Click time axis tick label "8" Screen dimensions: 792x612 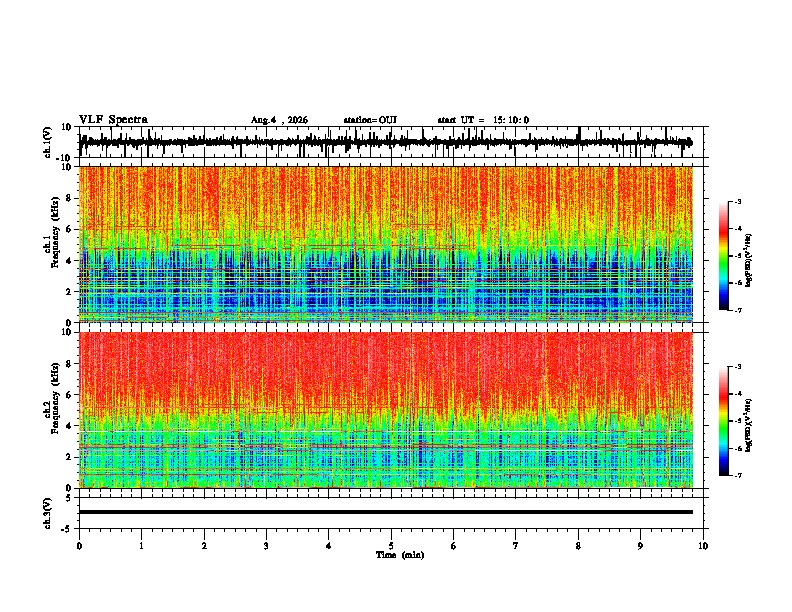[578, 546]
